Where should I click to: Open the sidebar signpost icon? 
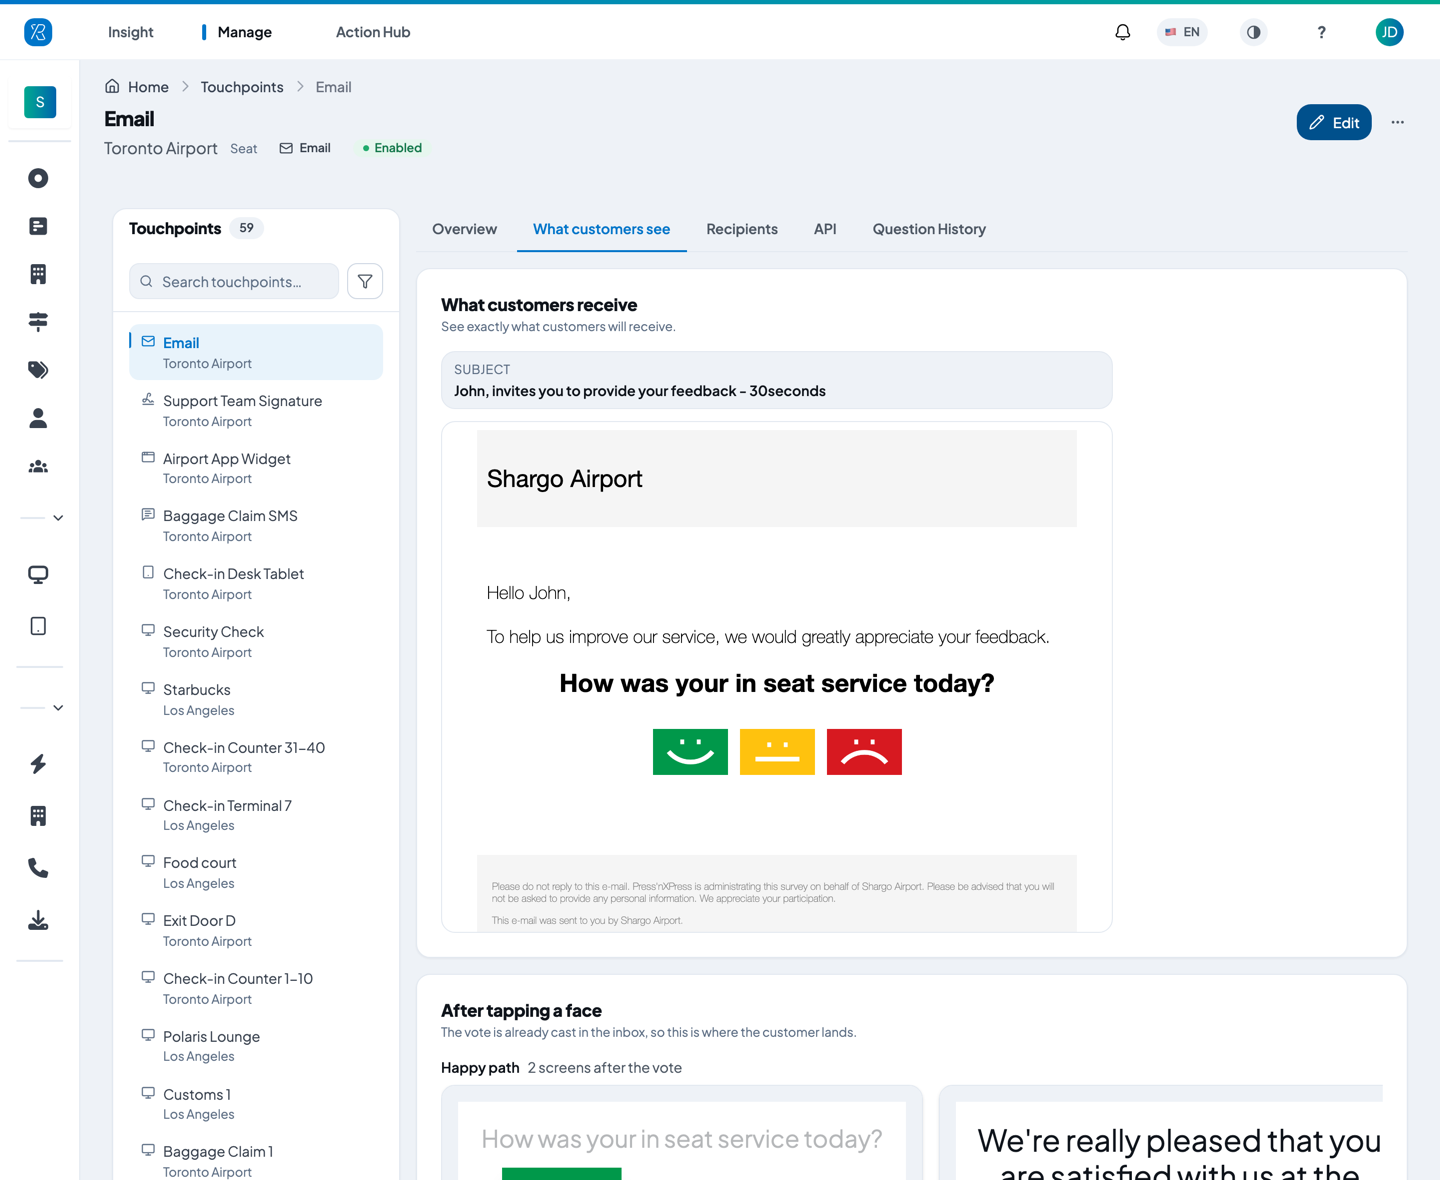click(38, 322)
